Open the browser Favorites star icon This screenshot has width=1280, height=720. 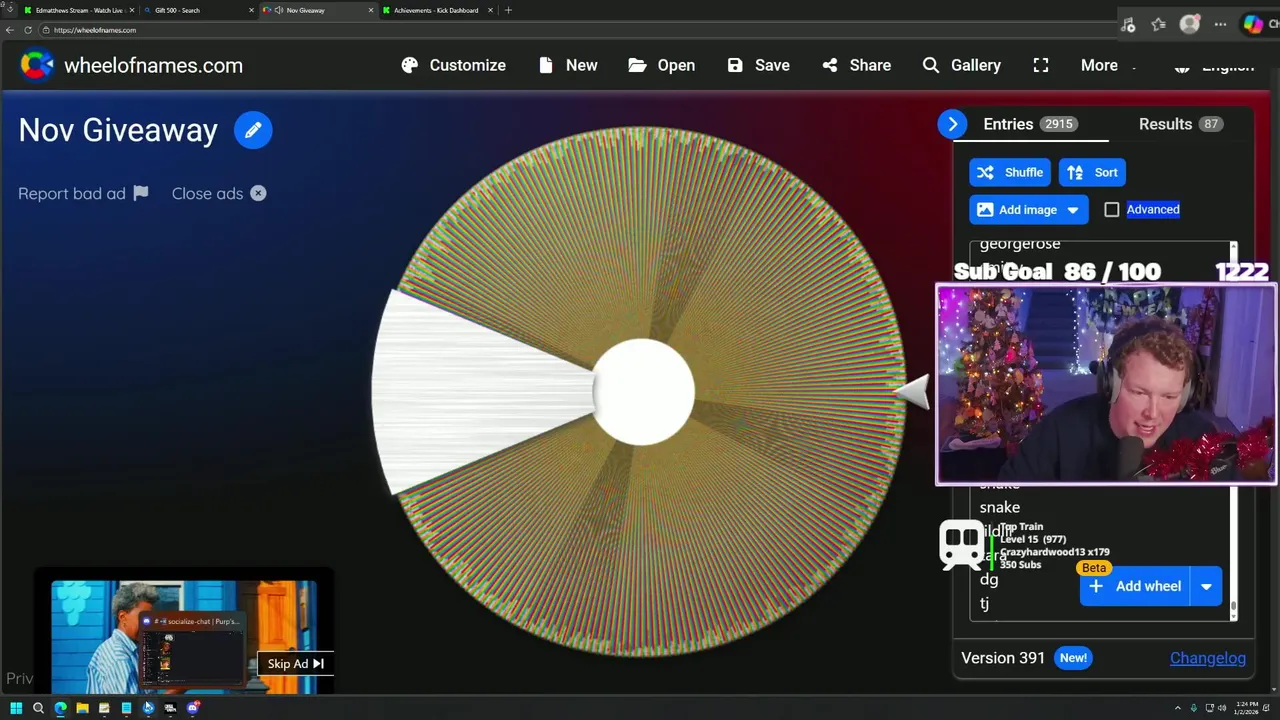click(1158, 24)
